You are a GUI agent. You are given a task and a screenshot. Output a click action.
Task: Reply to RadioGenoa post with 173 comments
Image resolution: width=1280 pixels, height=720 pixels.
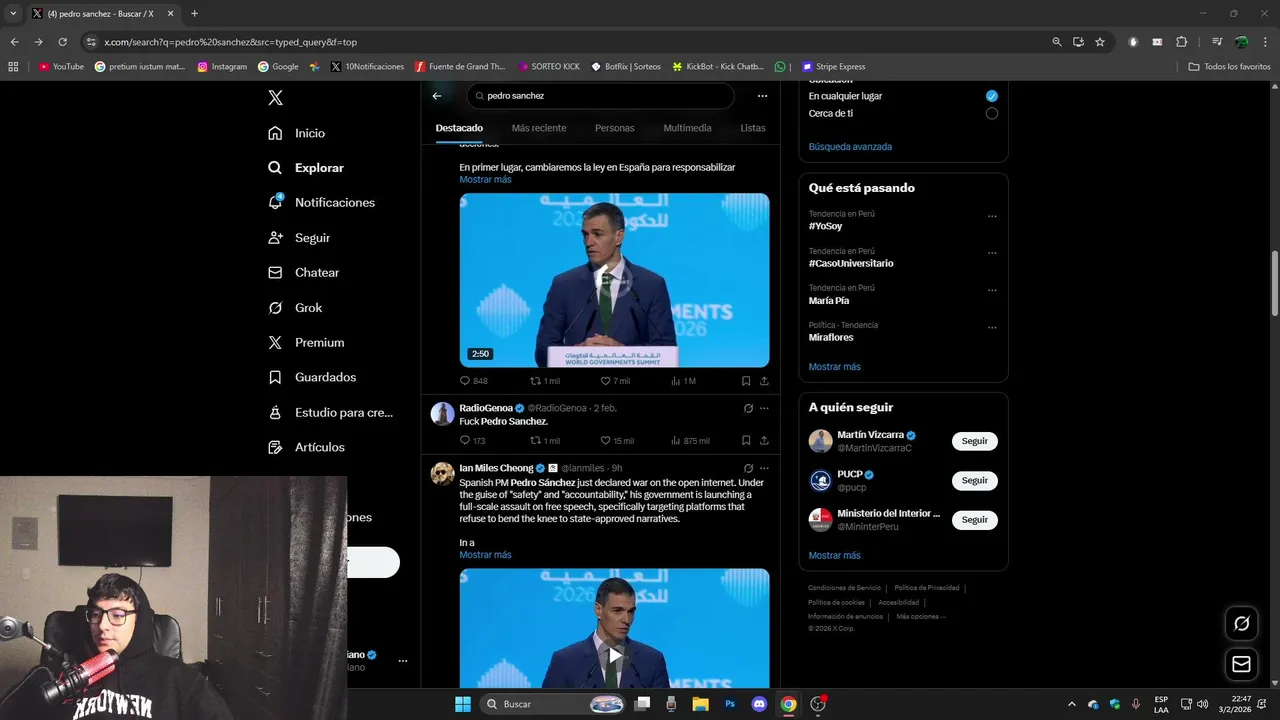472,440
